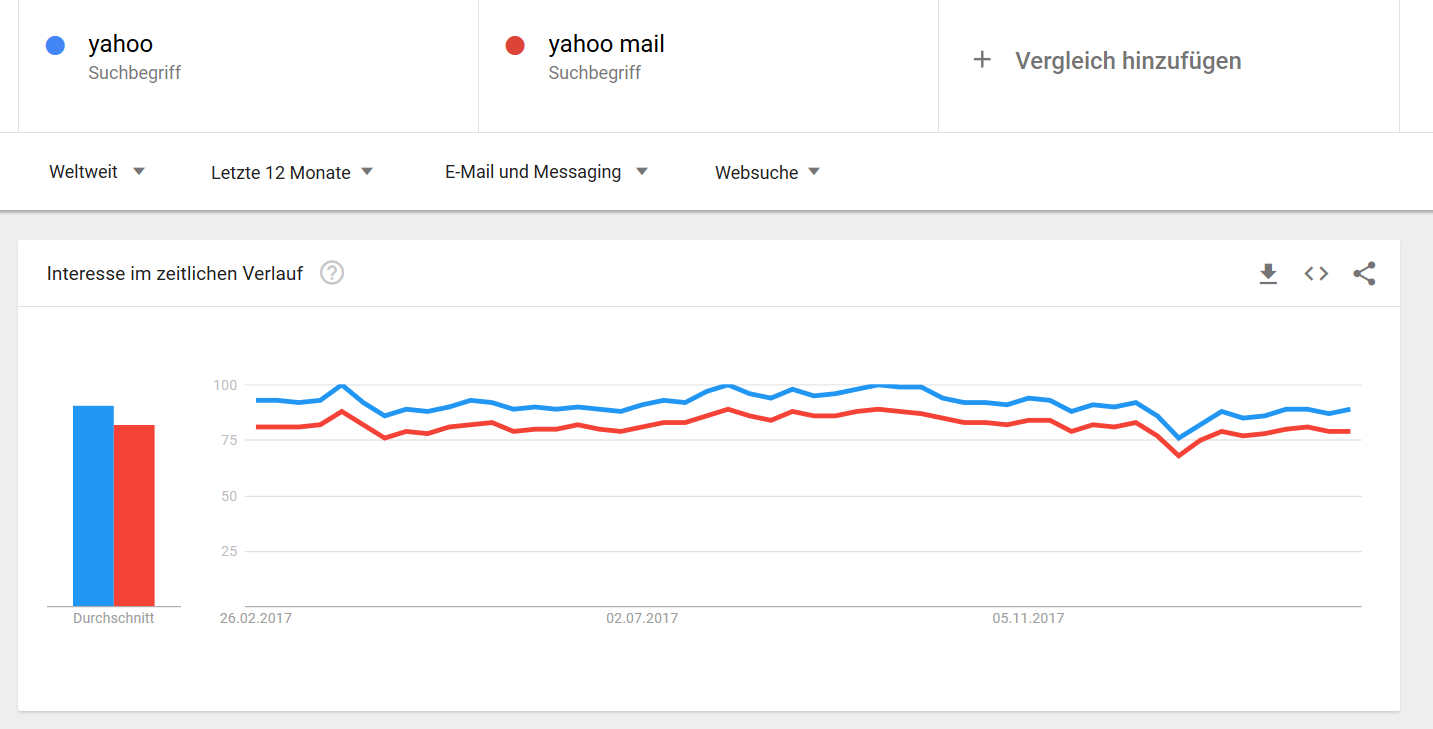This screenshot has height=729, width=1433.
Task: Click the plus icon to add a comparison
Action: (x=982, y=60)
